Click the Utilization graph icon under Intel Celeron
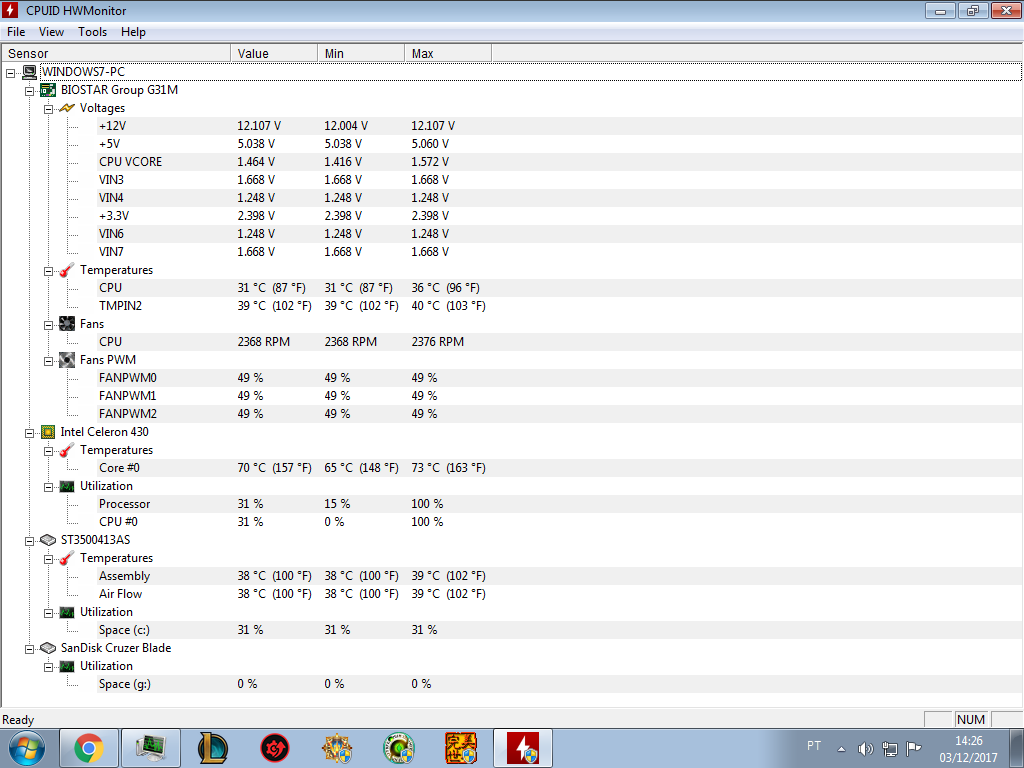Viewport: 1024px width, 768px height. pos(67,486)
